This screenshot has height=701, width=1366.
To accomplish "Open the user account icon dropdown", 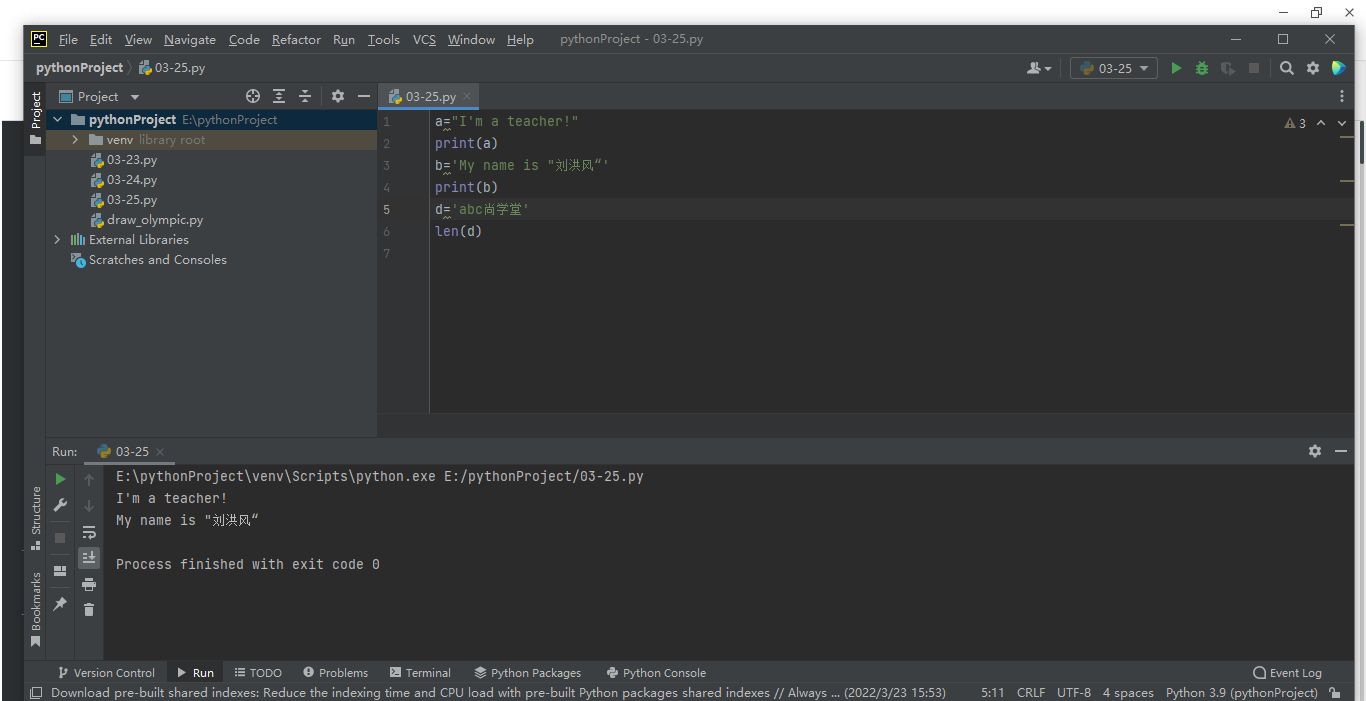I will pyautogui.click(x=1039, y=68).
